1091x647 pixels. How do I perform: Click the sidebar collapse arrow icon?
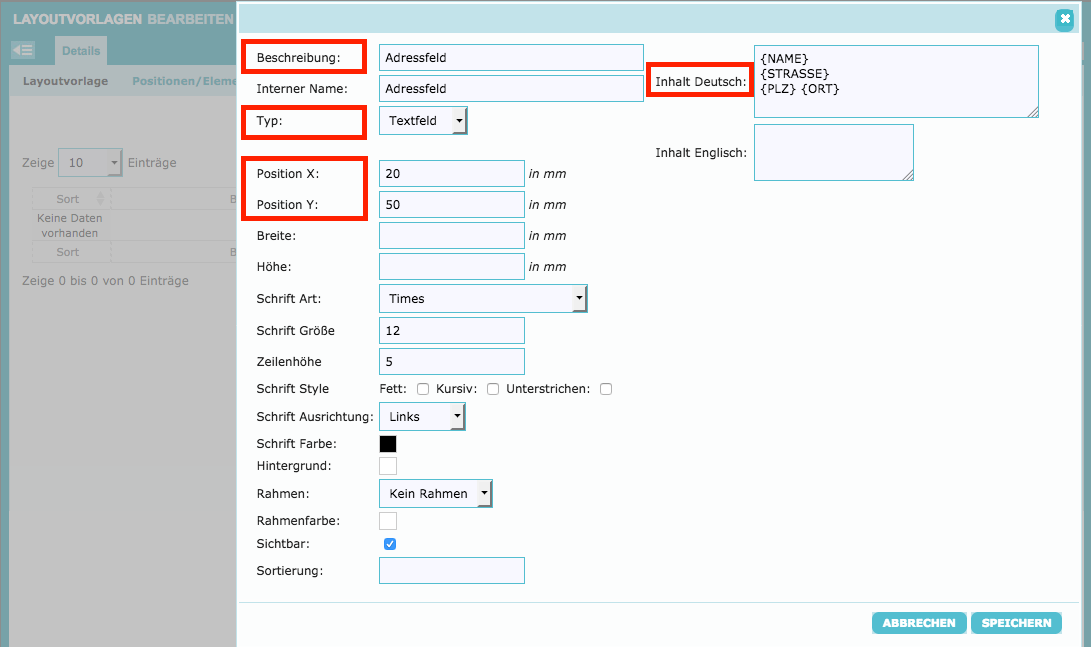click(x=22, y=50)
